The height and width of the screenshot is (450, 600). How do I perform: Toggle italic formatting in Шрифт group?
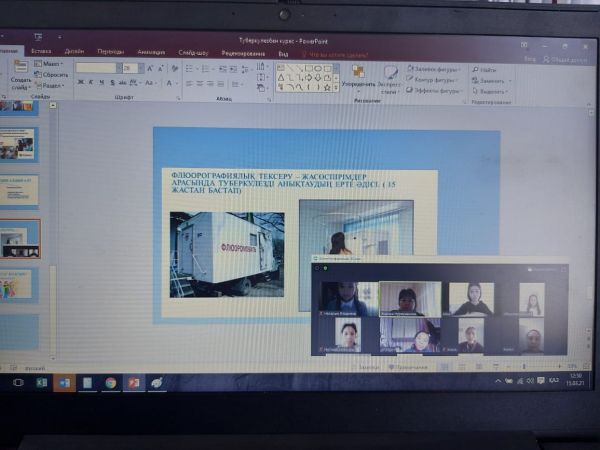pyautogui.click(x=90, y=84)
